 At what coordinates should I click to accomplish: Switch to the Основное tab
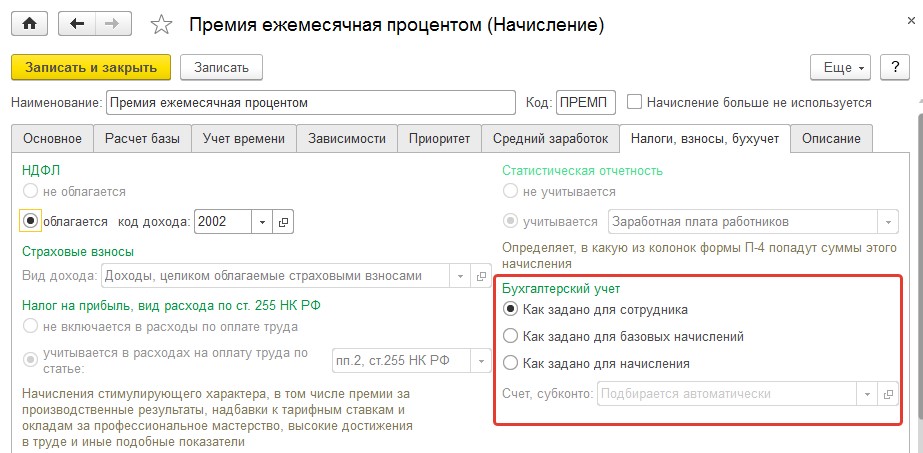coord(52,139)
